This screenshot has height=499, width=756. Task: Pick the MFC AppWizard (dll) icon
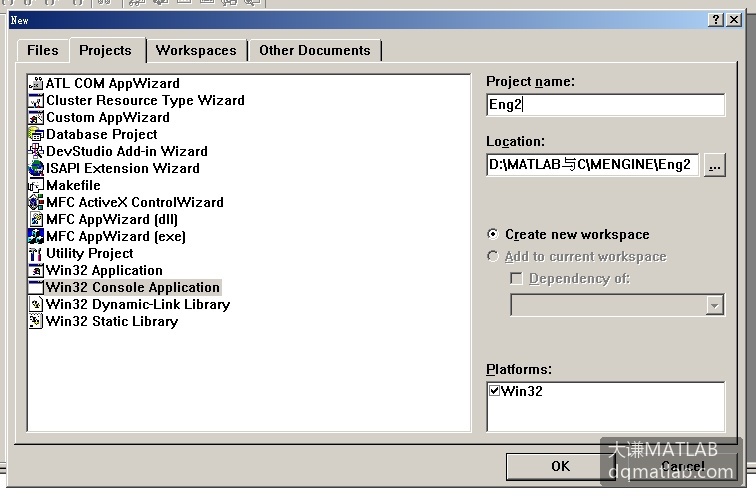(x=36, y=219)
